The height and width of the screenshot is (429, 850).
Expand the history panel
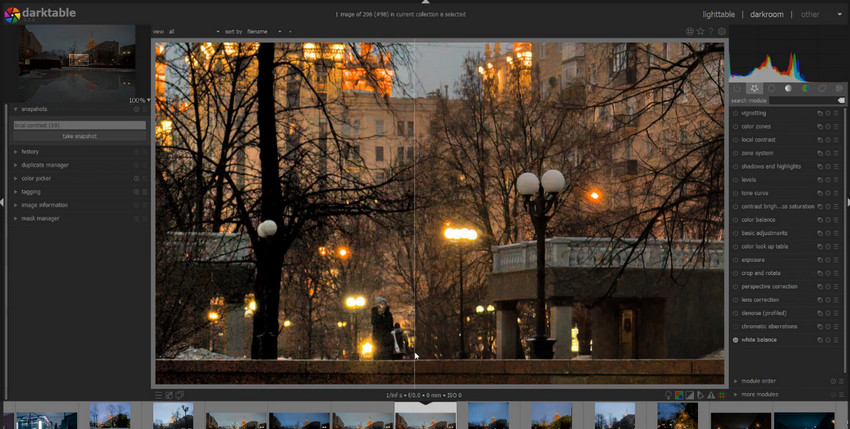[x=16, y=152]
